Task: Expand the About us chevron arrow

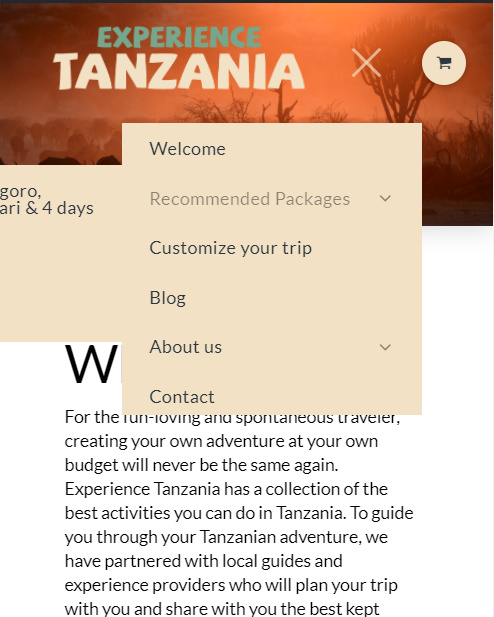Action: pos(385,347)
